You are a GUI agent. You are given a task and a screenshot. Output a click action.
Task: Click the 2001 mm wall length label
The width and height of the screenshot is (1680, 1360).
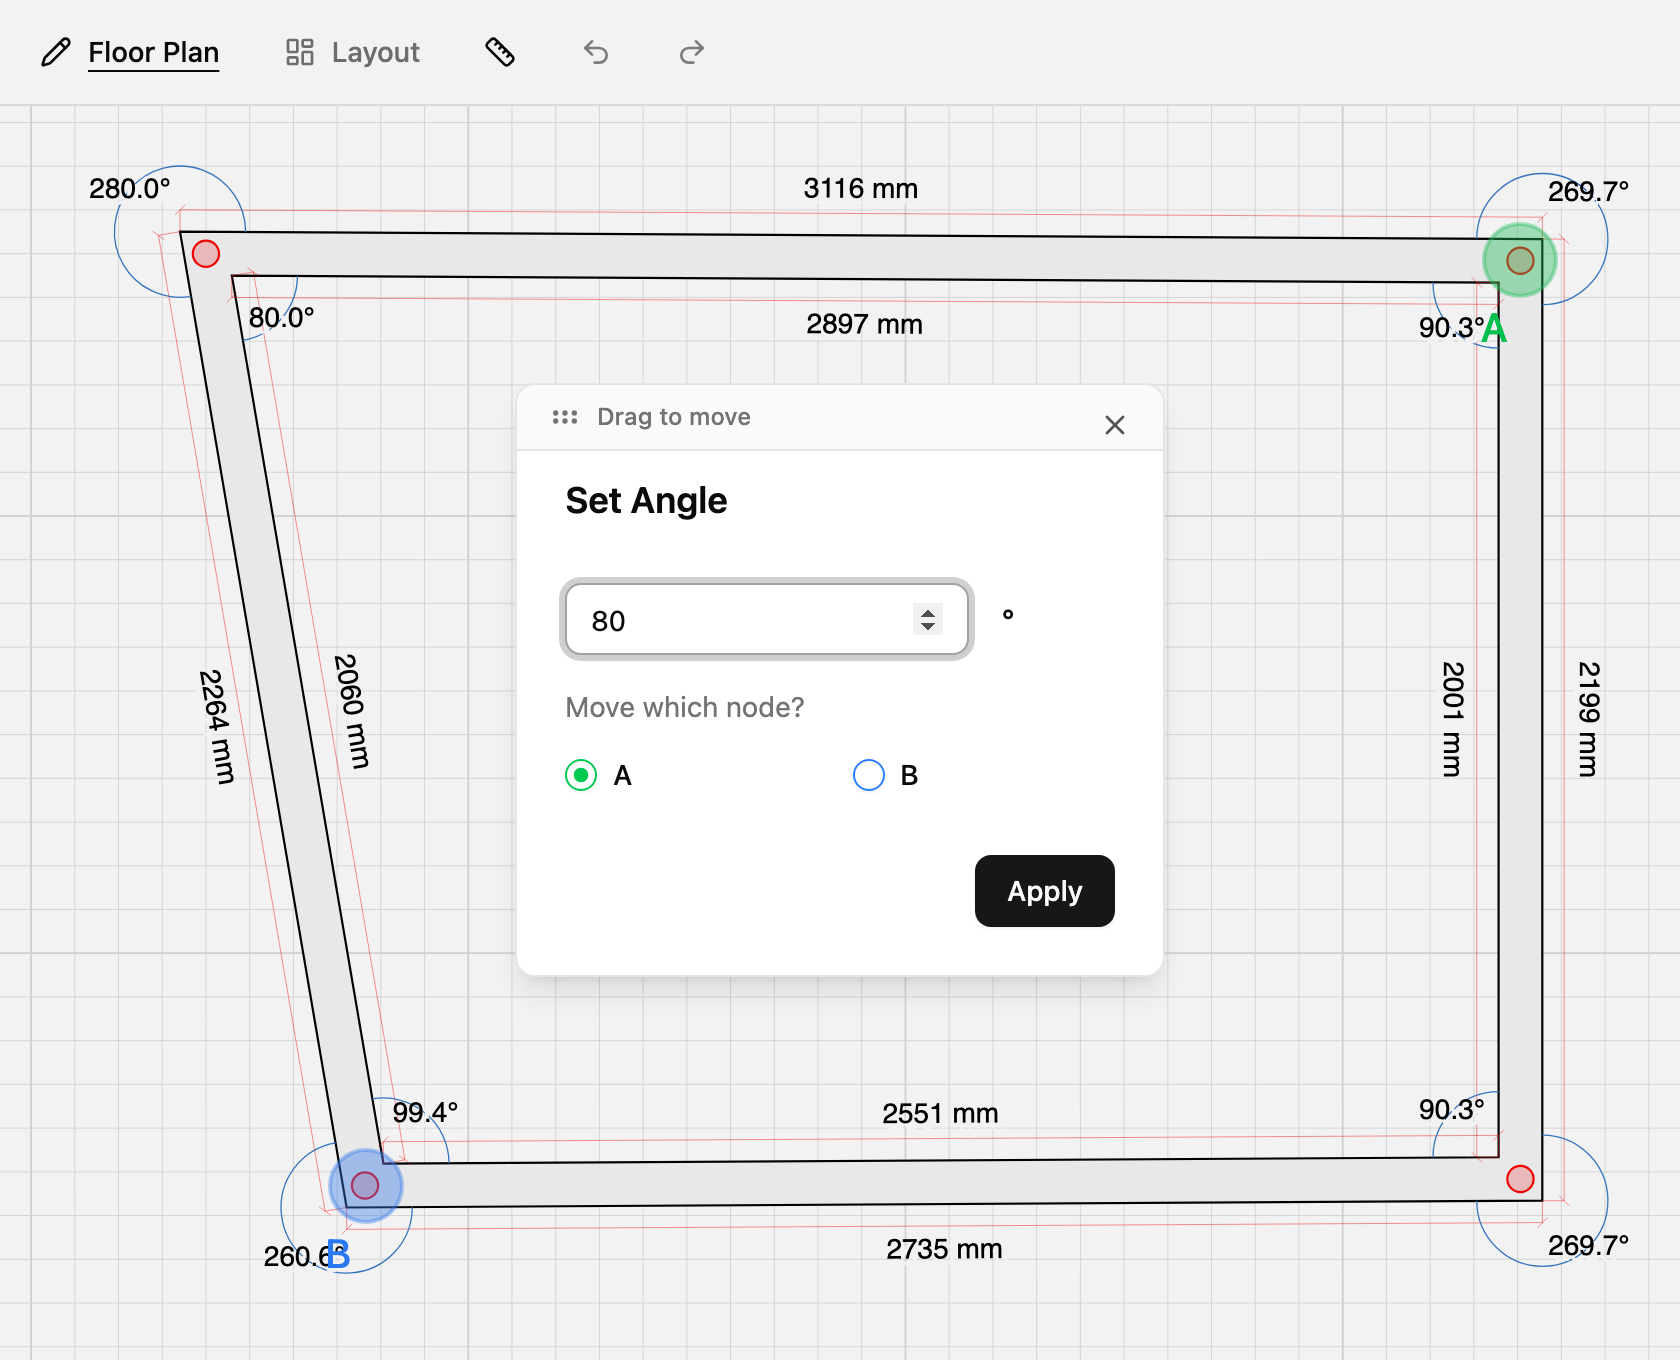pyautogui.click(x=1452, y=719)
